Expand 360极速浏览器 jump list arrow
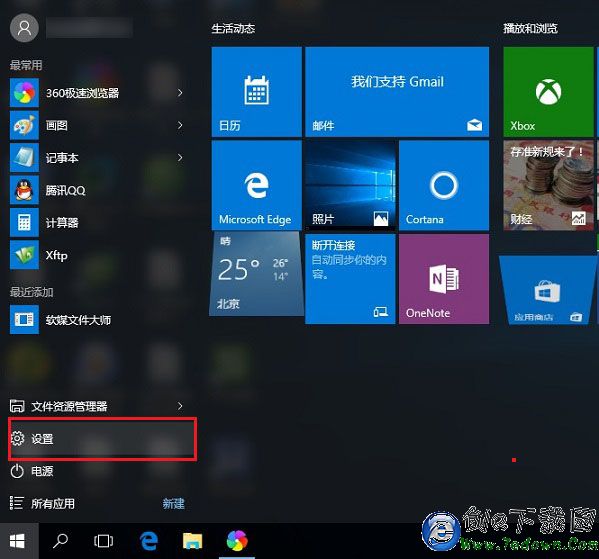 coord(180,93)
